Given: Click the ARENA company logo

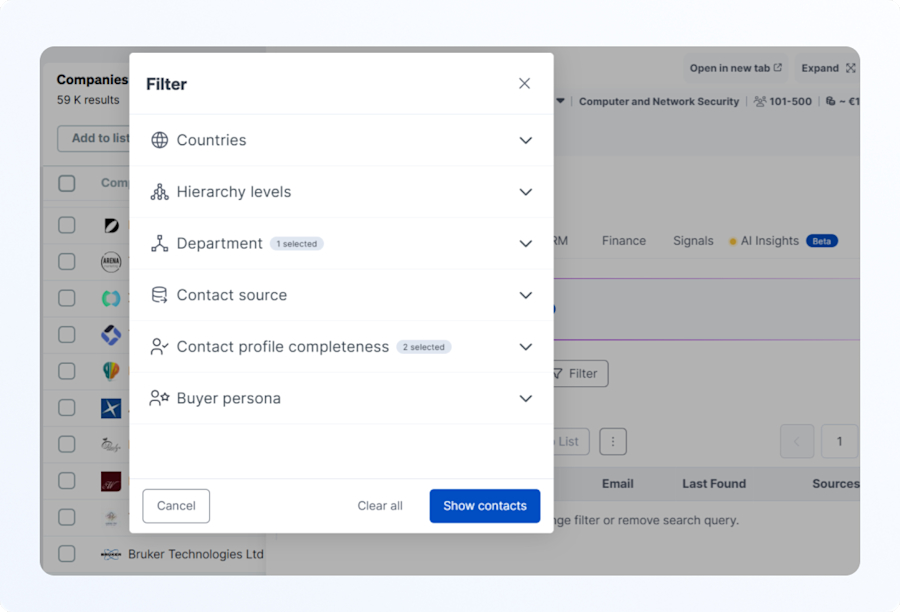Looking at the screenshot, I should tap(111, 262).
